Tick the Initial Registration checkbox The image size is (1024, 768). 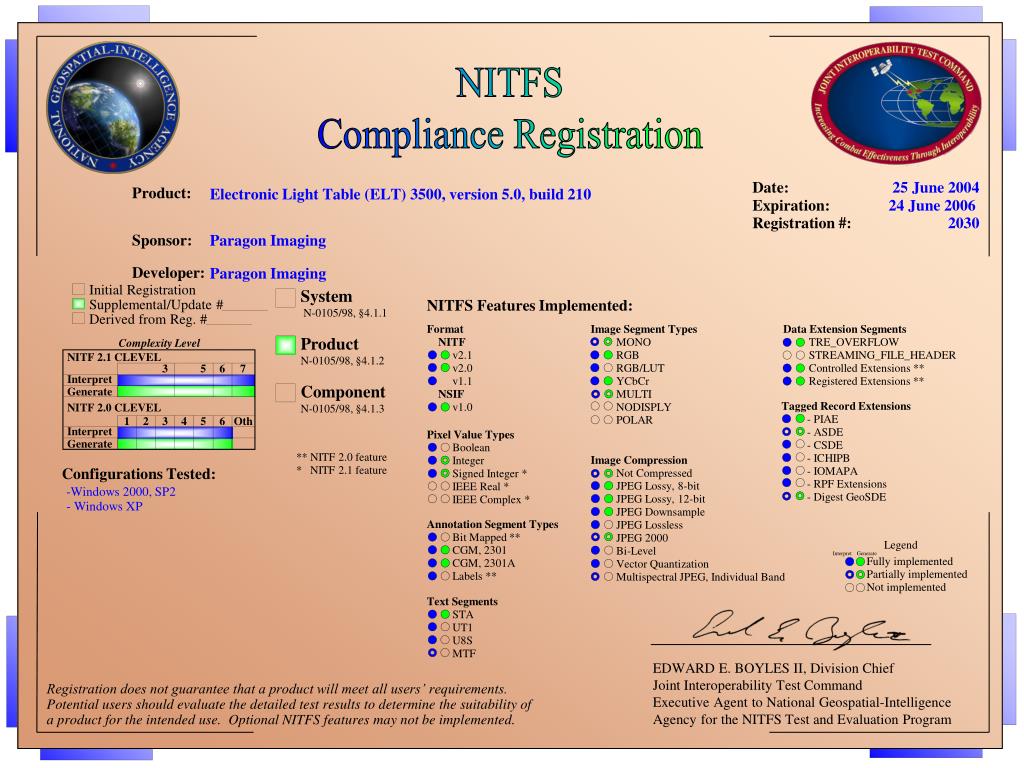pos(78,289)
